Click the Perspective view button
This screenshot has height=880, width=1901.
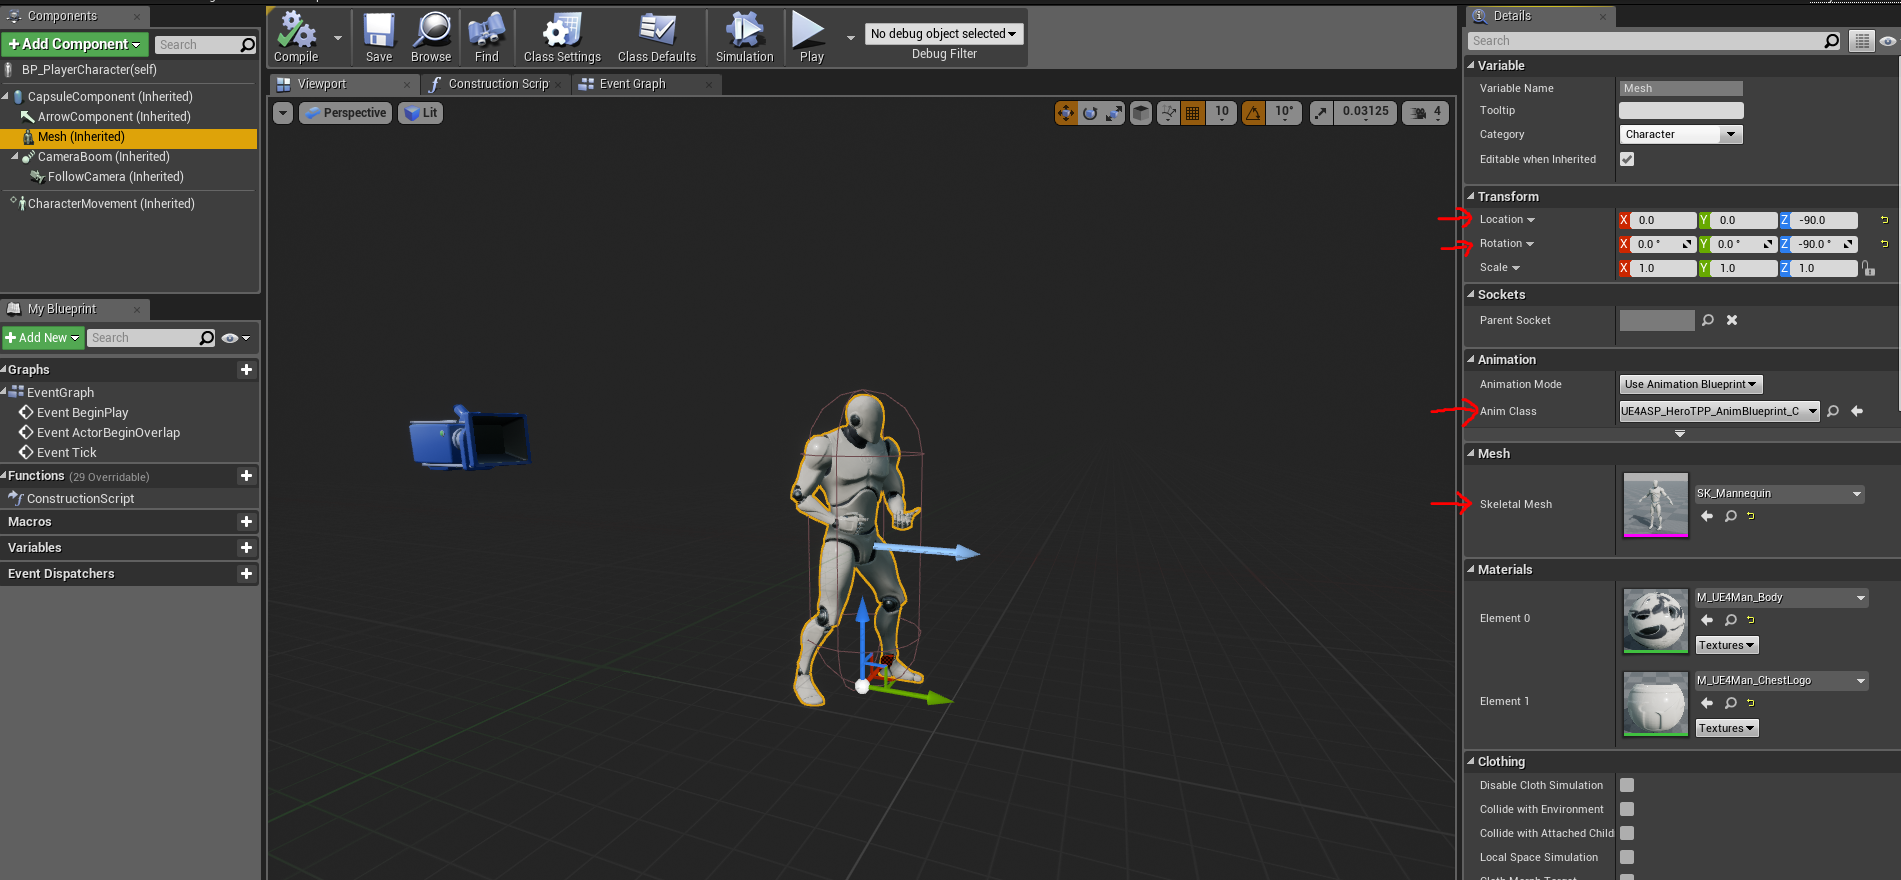coord(345,113)
